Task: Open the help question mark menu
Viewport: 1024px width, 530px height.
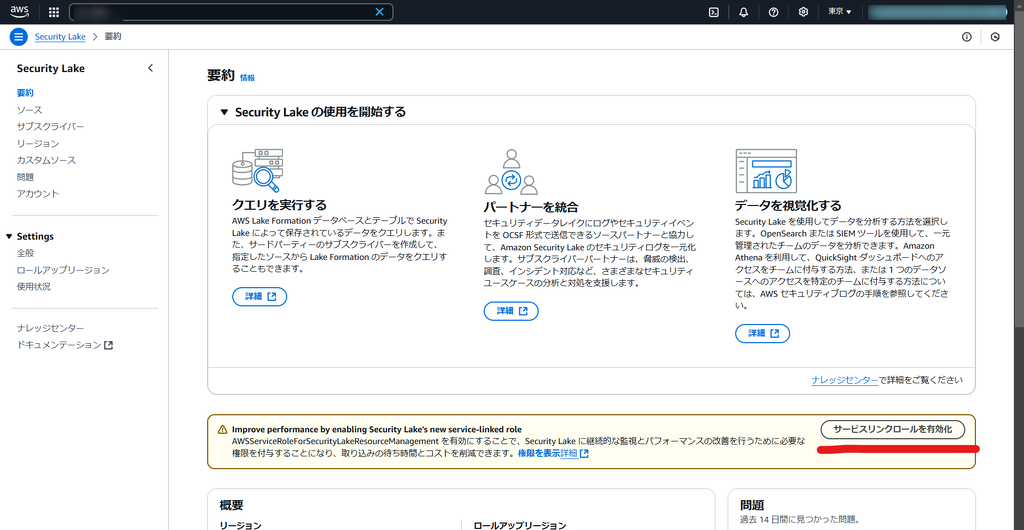Action: [x=773, y=12]
